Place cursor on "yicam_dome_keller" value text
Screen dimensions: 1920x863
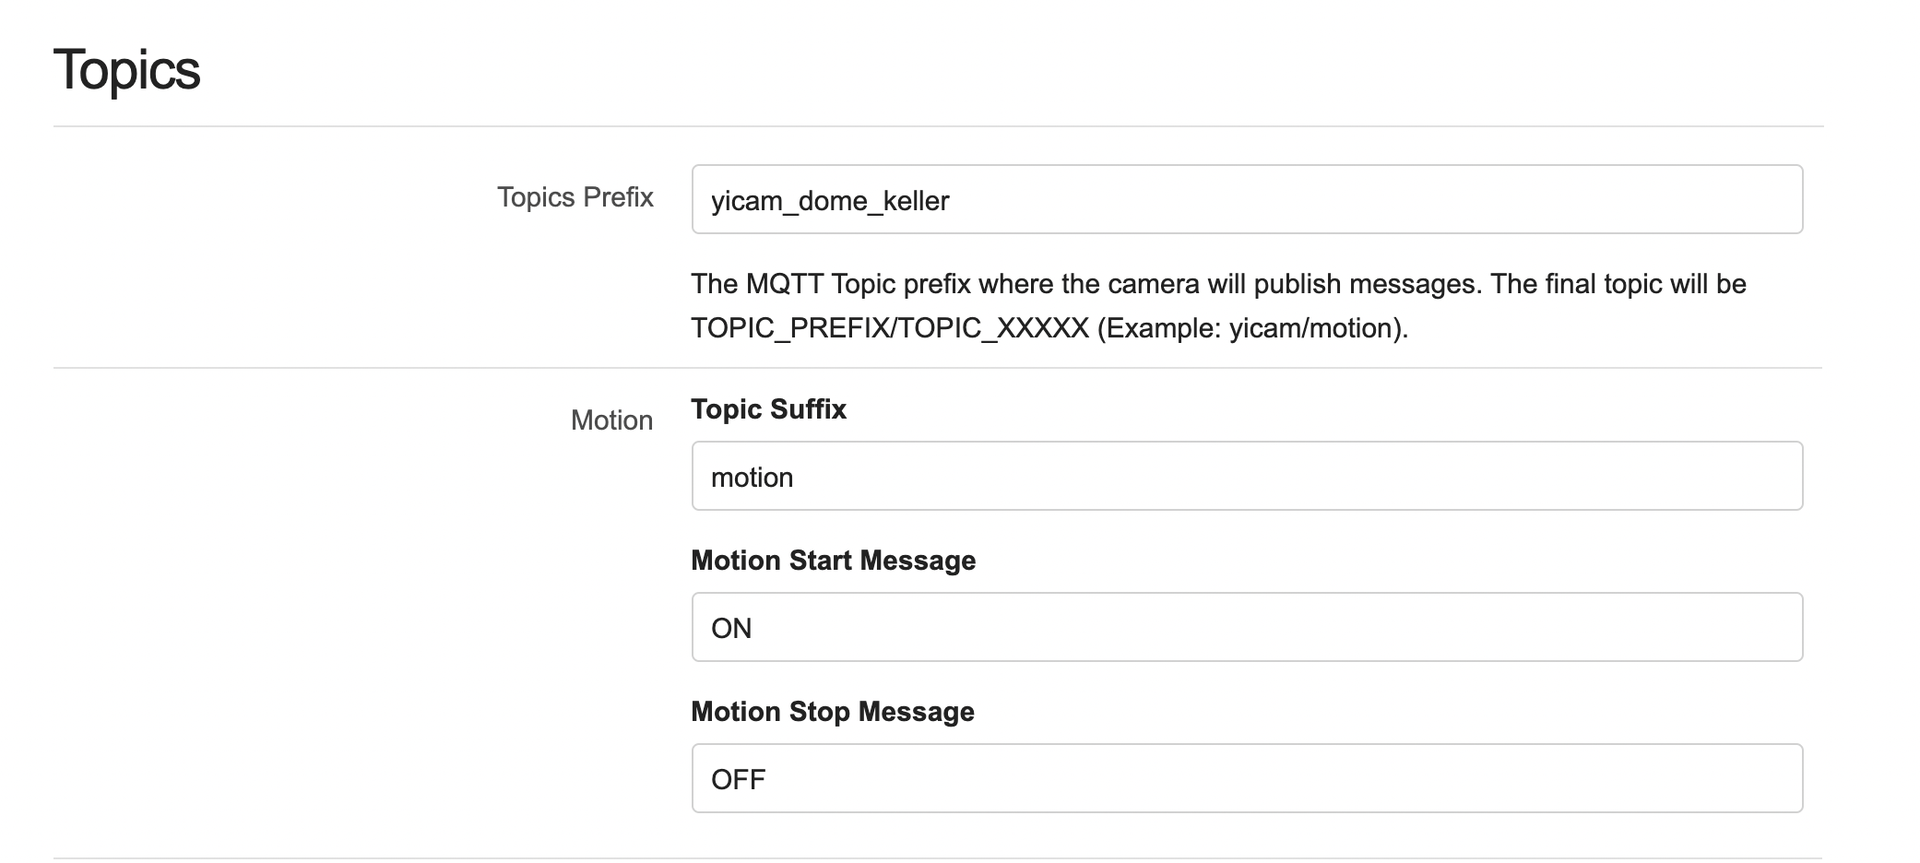(x=830, y=201)
